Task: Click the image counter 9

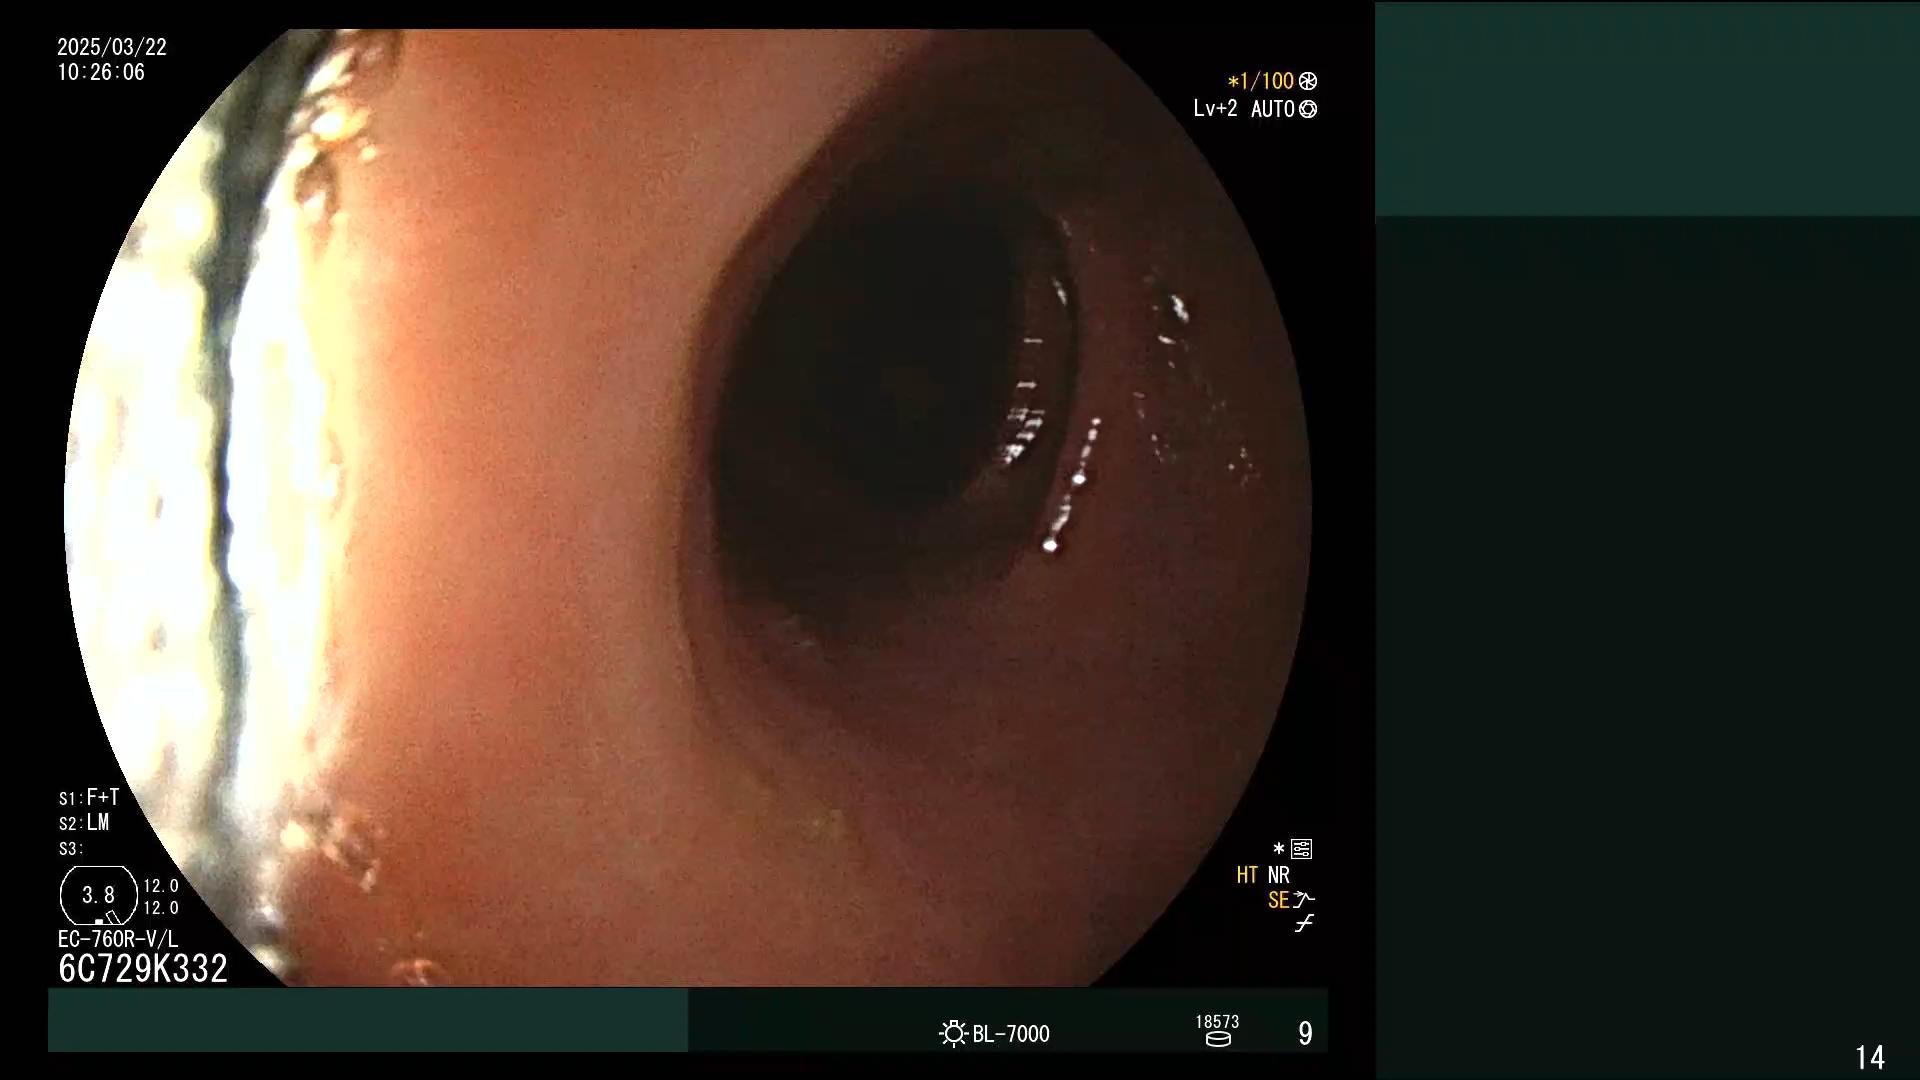Action: coord(1305,1033)
